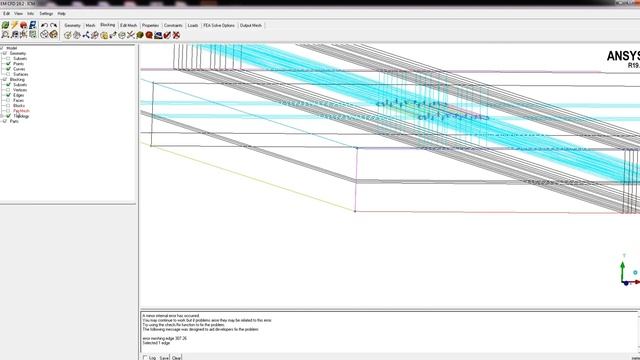
Task: Switch to the Loads tab
Action: click(193, 25)
